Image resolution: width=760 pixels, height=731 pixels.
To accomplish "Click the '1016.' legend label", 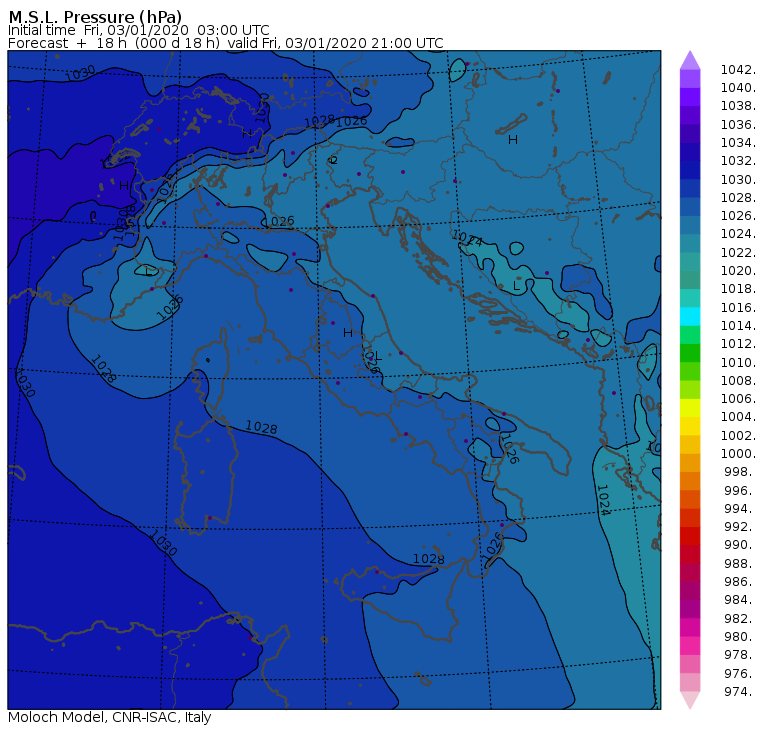I will click(x=738, y=307).
